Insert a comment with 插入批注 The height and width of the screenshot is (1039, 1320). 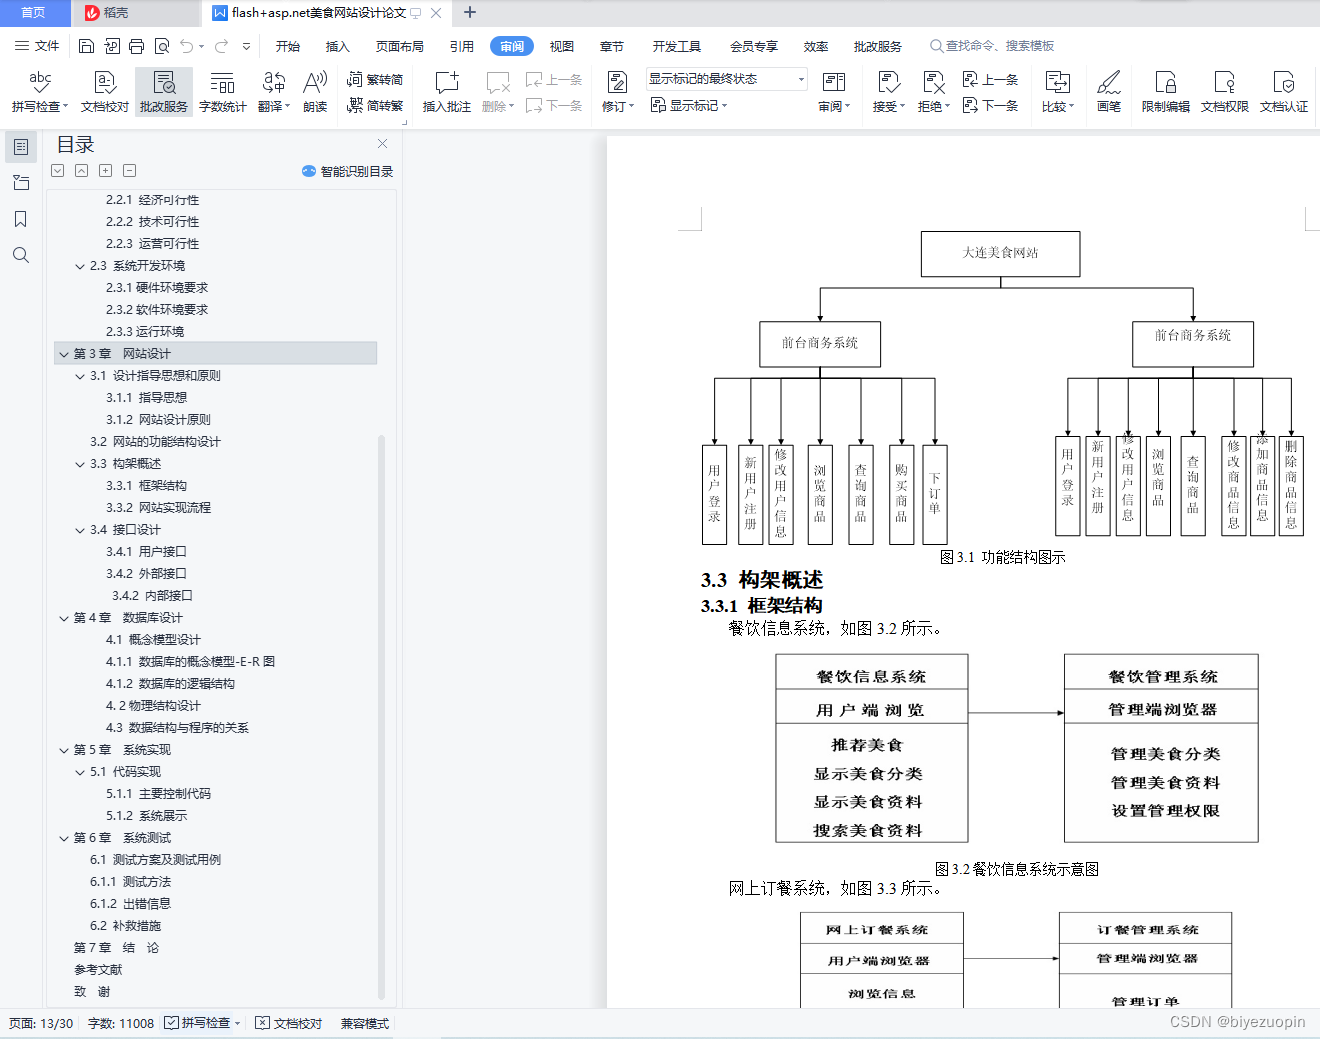pyautogui.click(x=447, y=91)
